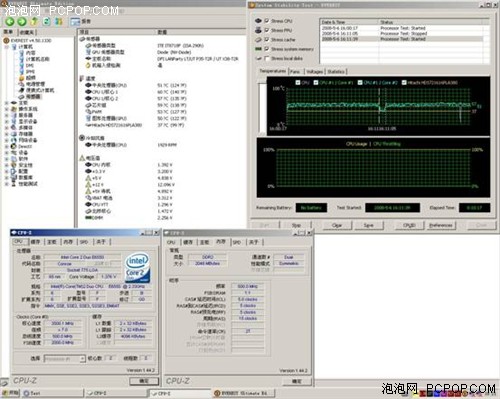Click the disk icon beside Stress local disks
The image size is (500, 399).
pyautogui.click(x=258, y=58)
